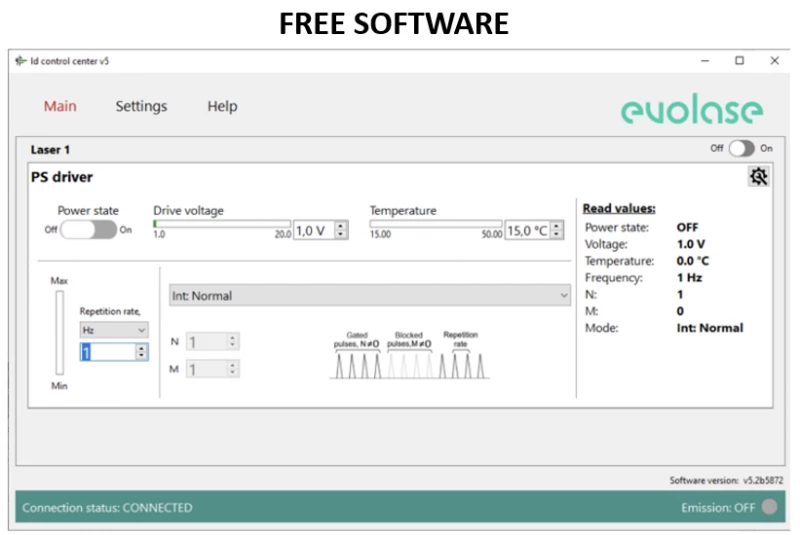Click the Repetition rate value field
The height and width of the screenshot is (535, 800).
106,352
